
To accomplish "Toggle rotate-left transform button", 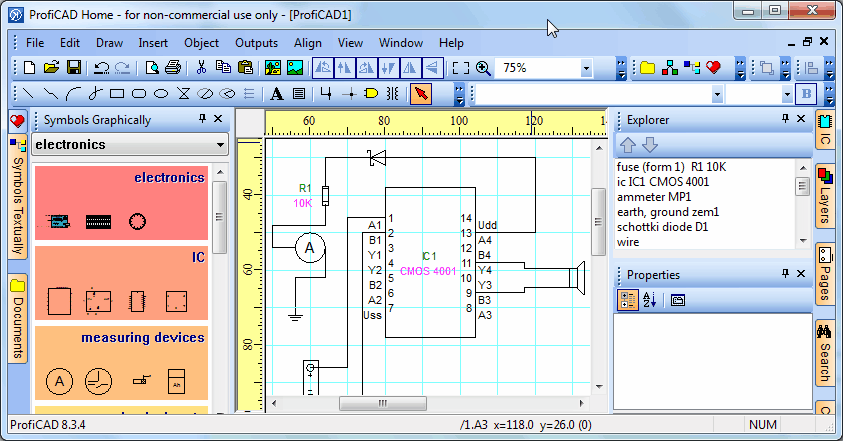I will coord(323,68).
